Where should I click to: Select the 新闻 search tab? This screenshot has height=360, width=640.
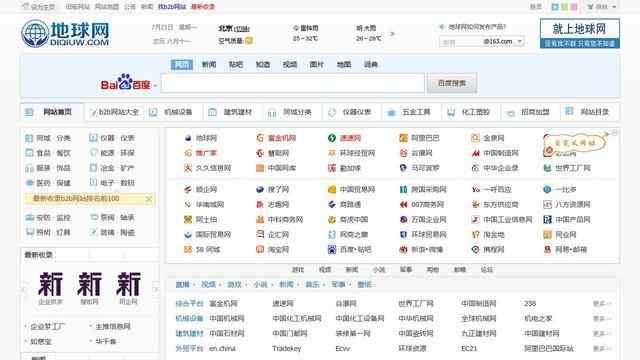pyautogui.click(x=209, y=64)
